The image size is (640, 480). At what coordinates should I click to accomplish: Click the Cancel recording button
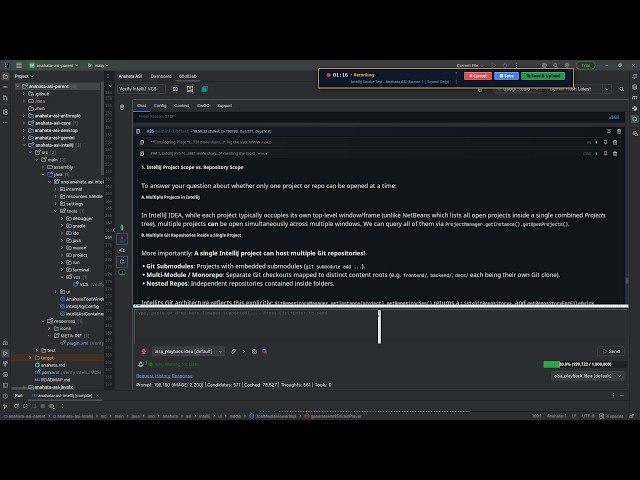point(478,76)
